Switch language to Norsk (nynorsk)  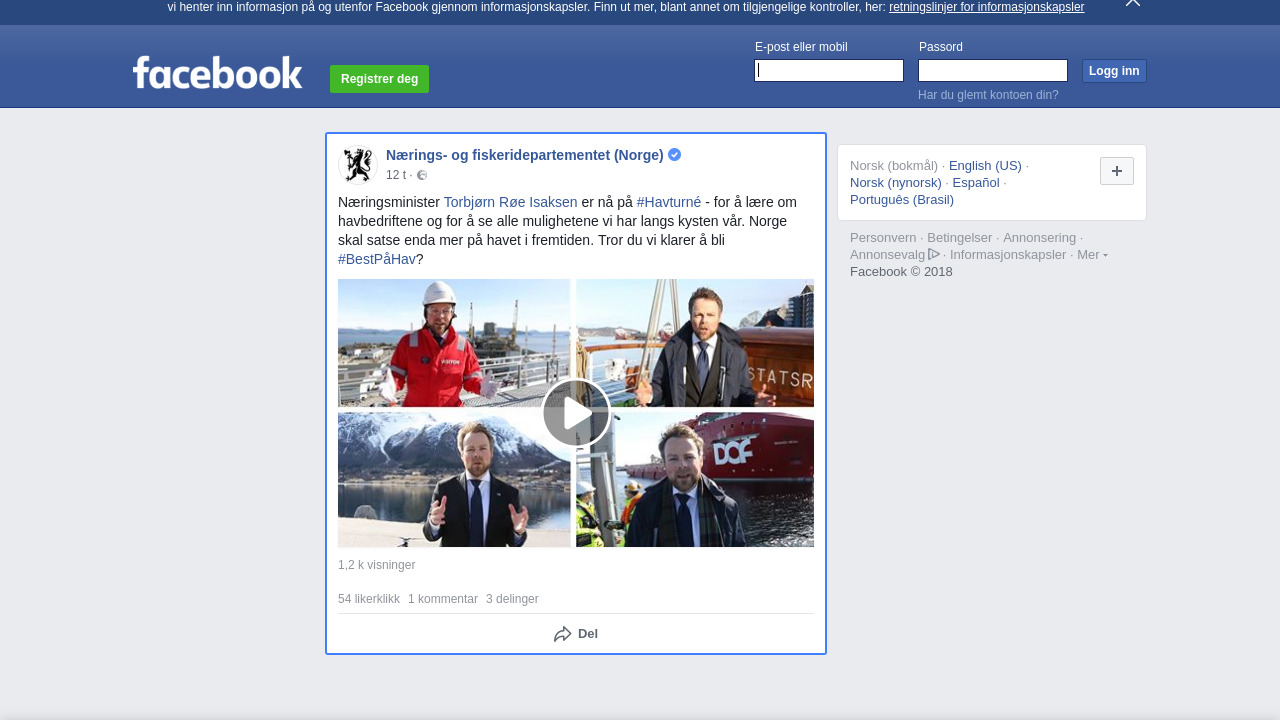pyautogui.click(x=896, y=182)
